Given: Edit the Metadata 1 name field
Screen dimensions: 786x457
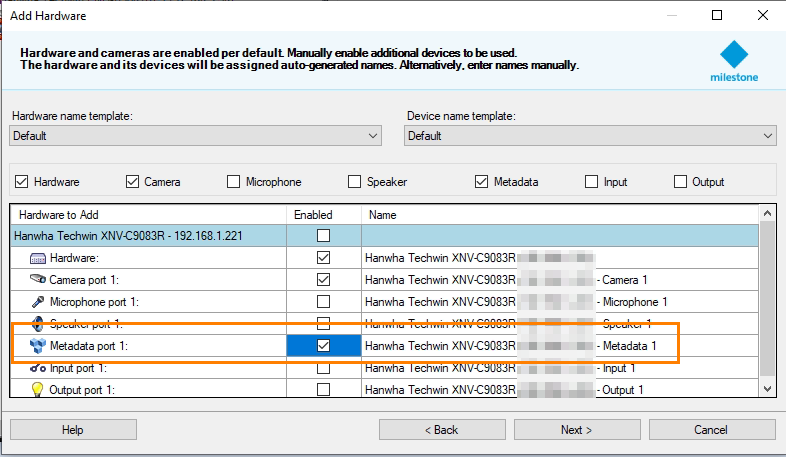Looking at the screenshot, I should (x=560, y=346).
